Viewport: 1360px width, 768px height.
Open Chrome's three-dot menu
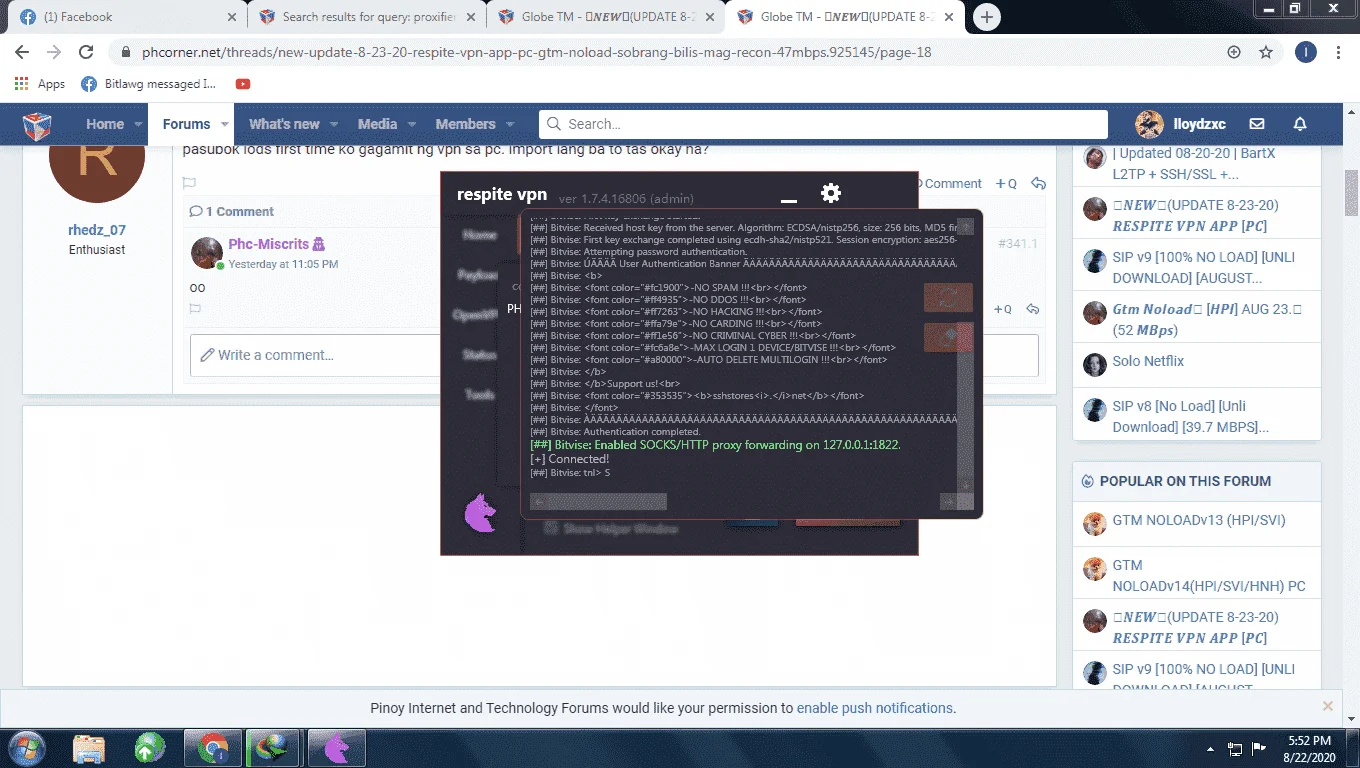point(1339,52)
